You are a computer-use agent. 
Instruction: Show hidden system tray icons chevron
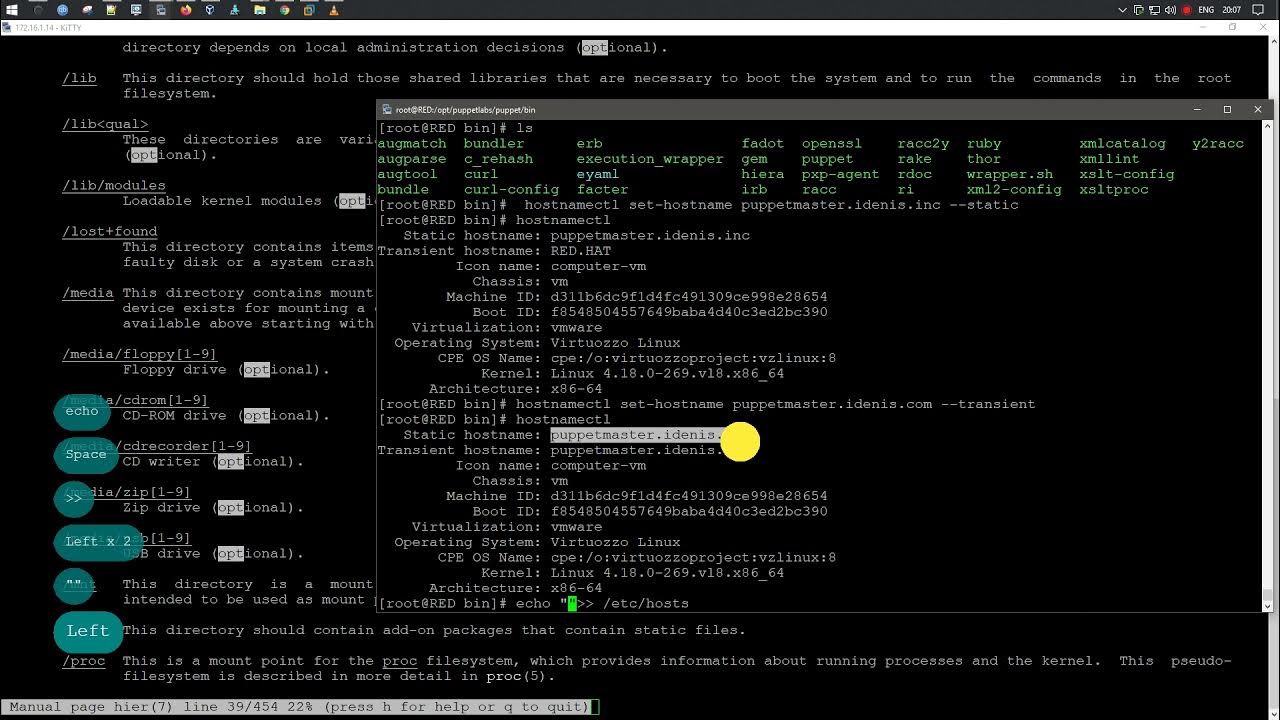pyautogui.click(x=1122, y=10)
